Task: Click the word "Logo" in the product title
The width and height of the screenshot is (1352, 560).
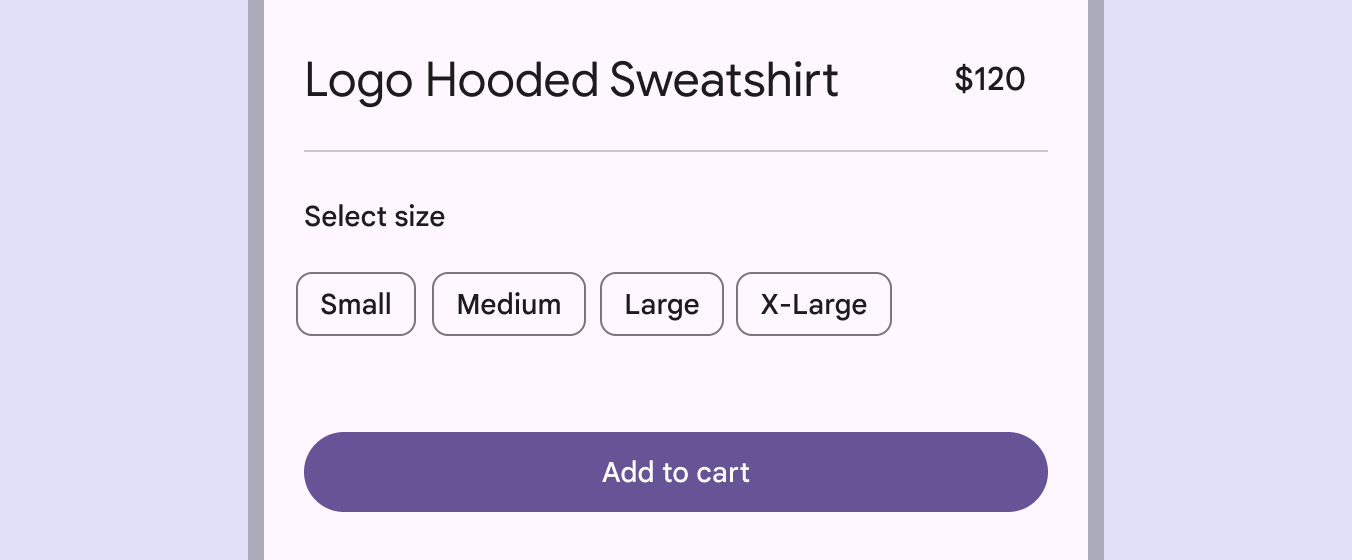Action: 358,81
